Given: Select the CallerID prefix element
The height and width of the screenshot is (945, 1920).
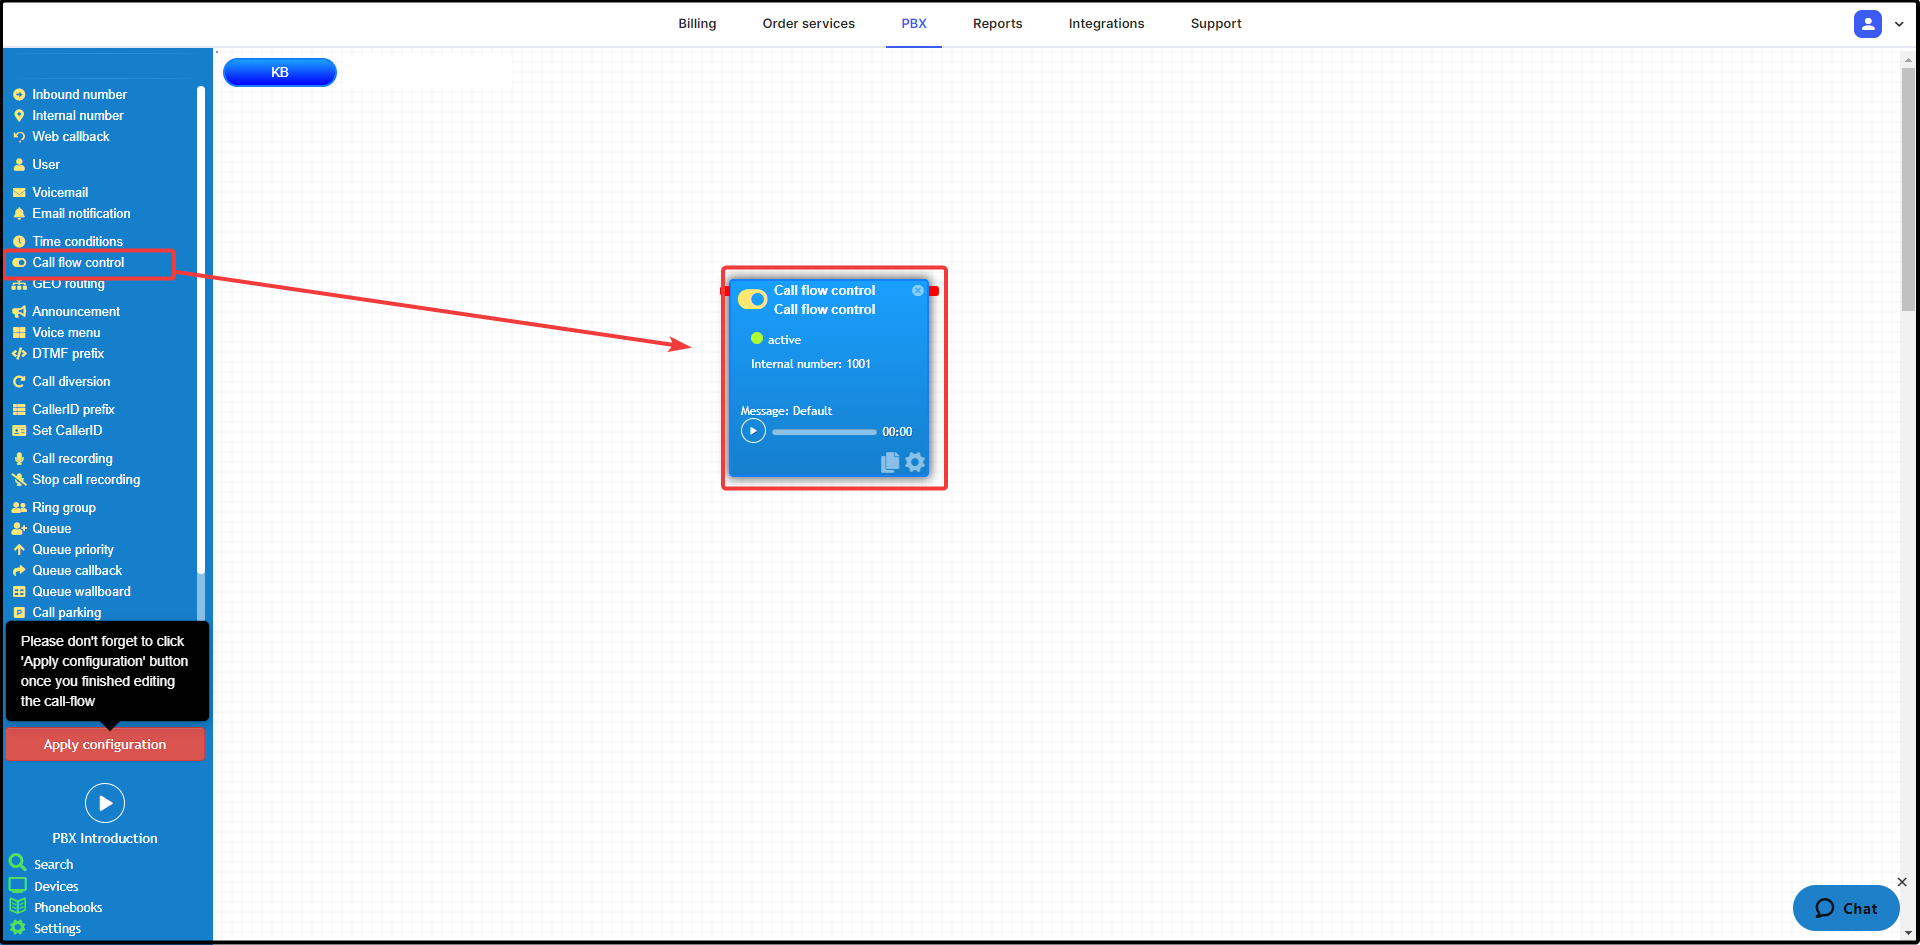Looking at the screenshot, I should click(73, 410).
